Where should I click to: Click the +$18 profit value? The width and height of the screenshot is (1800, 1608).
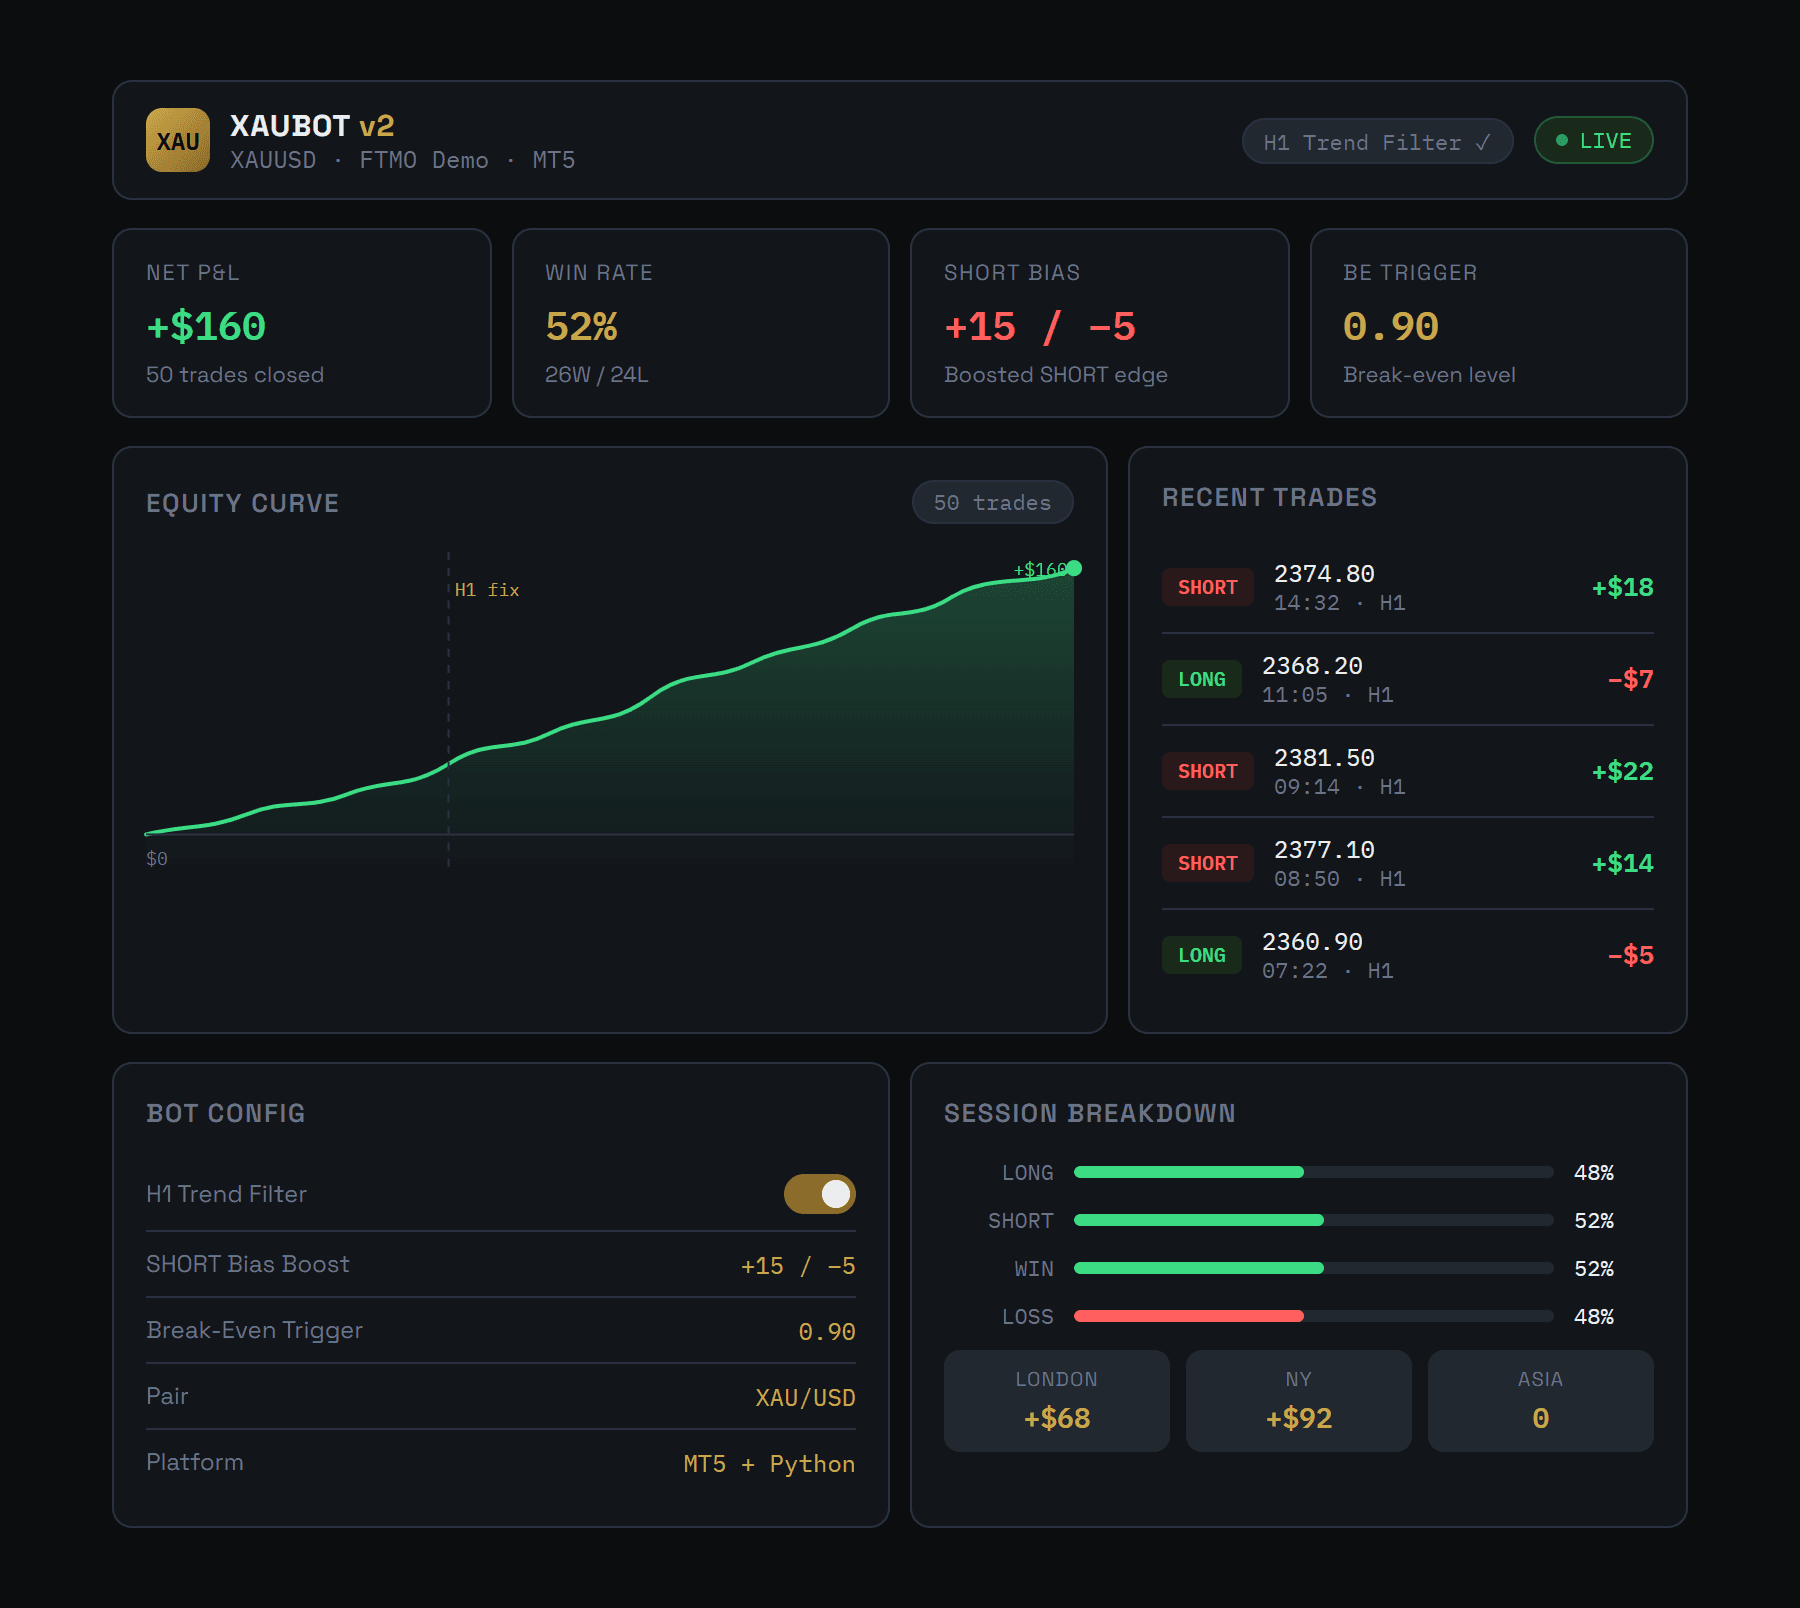pyautogui.click(x=1622, y=587)
